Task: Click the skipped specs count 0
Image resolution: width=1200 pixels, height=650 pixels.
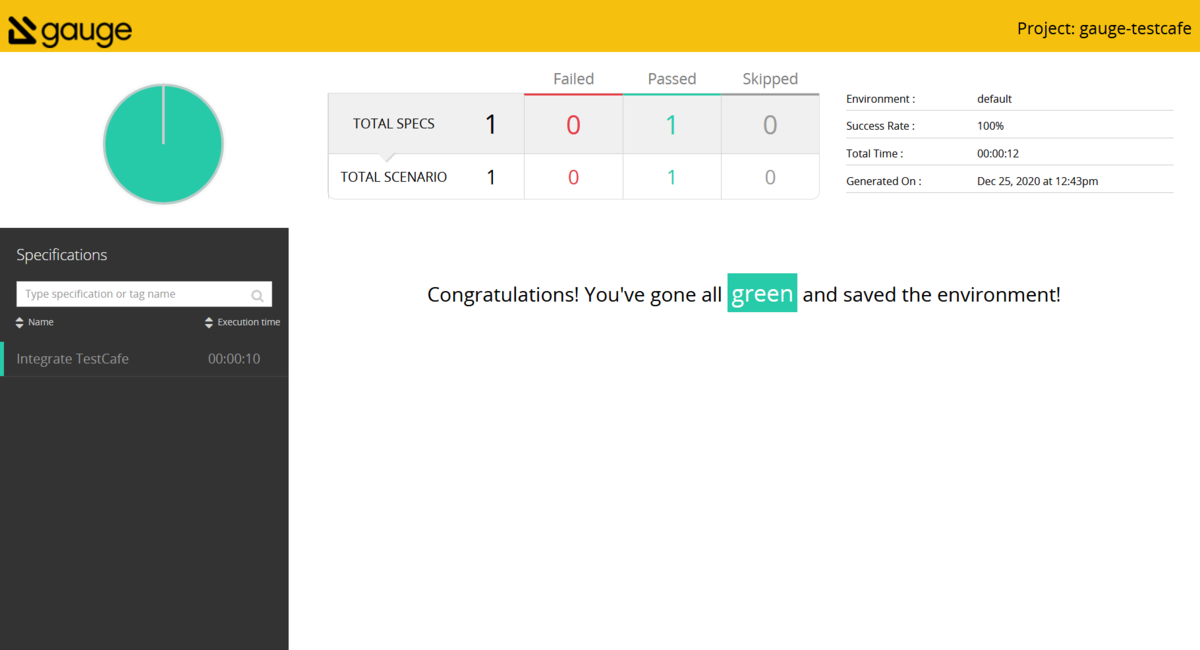Action: pyautogui.click(x=770, y=125)
